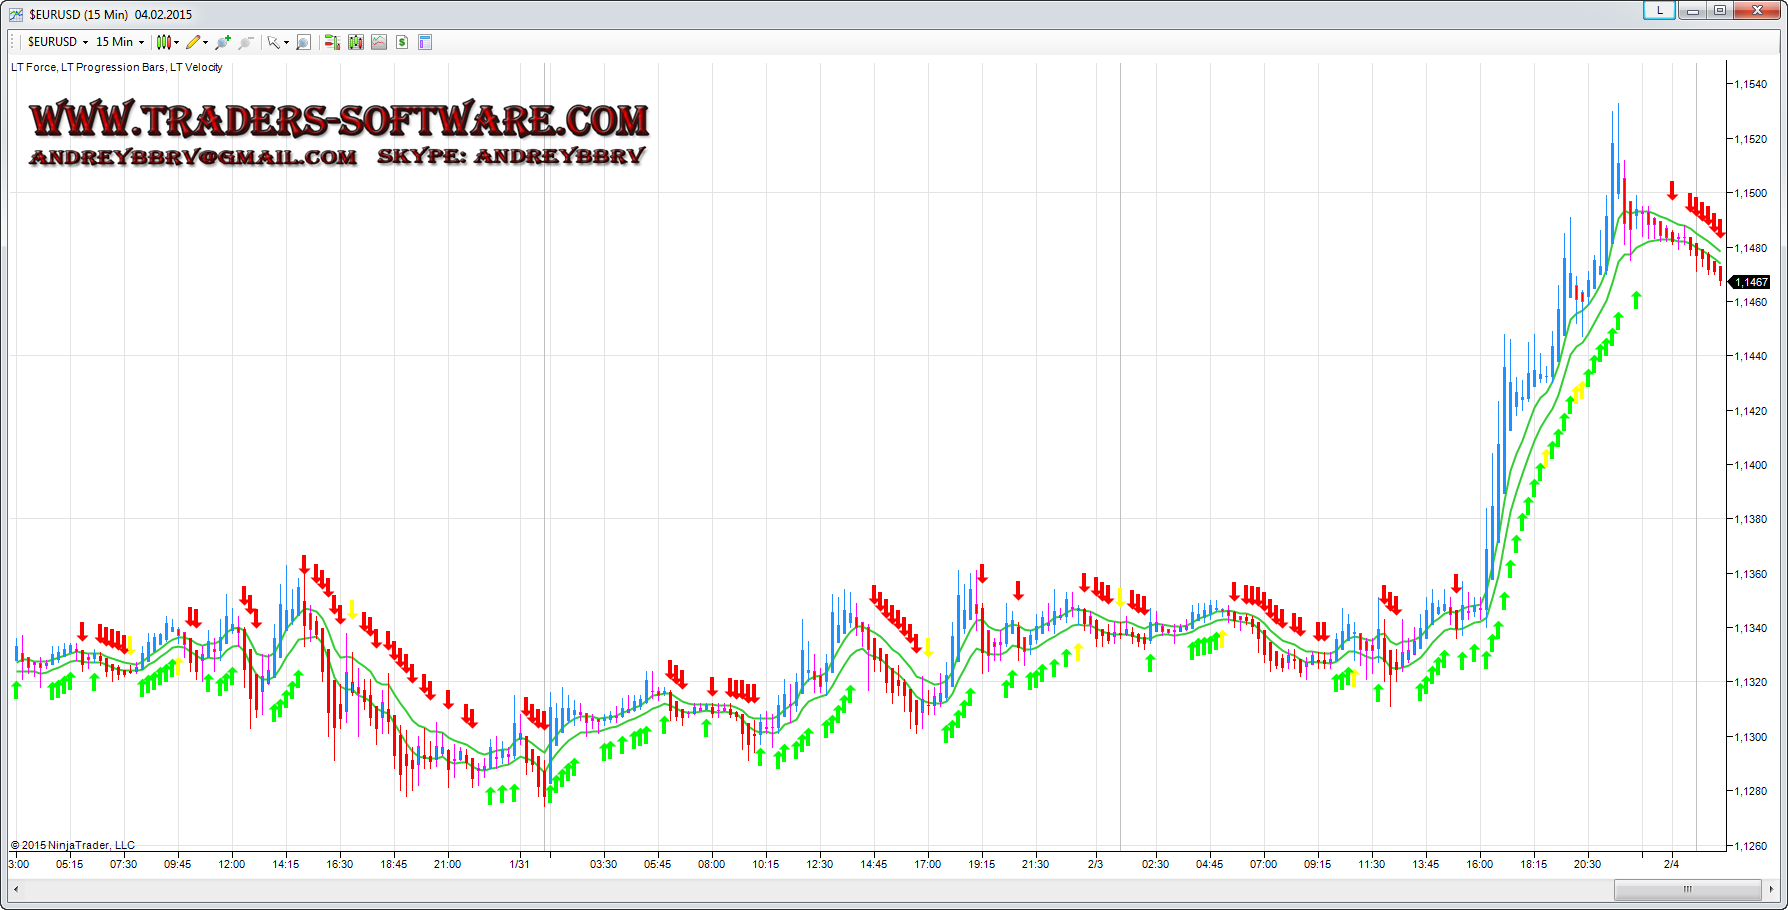This screenshot has height=910, width=1788.
Task: Click the horizontal scrollbar thumb
Action: pos(1687,889)
